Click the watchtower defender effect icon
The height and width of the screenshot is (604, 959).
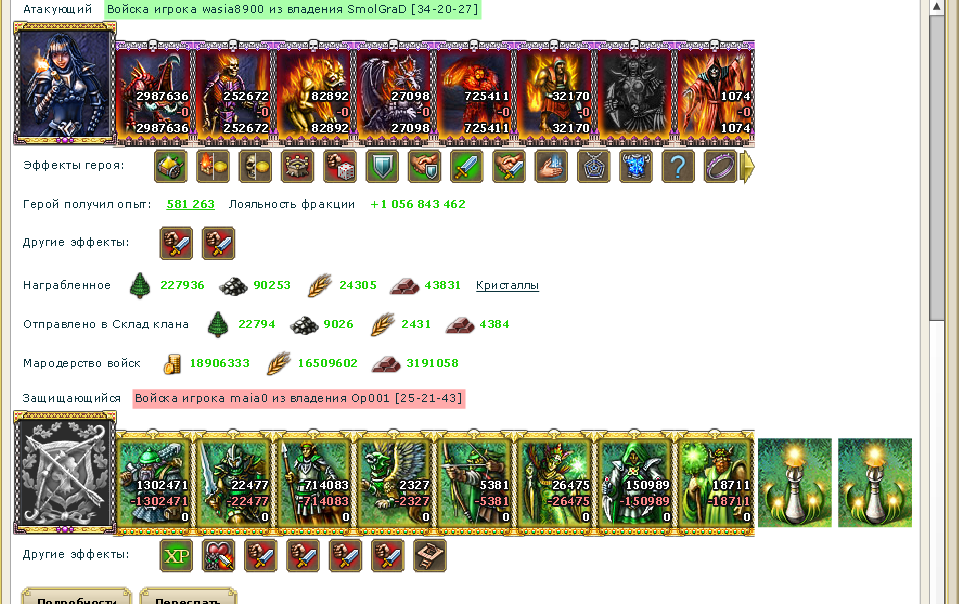point(430,555)
